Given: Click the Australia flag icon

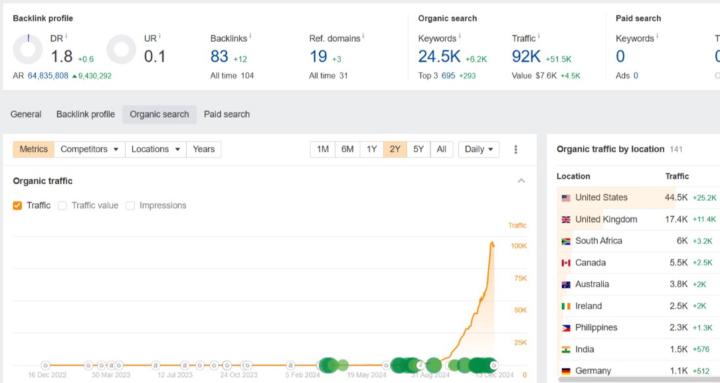Looking at the screenshot, I should coord(566,284).
